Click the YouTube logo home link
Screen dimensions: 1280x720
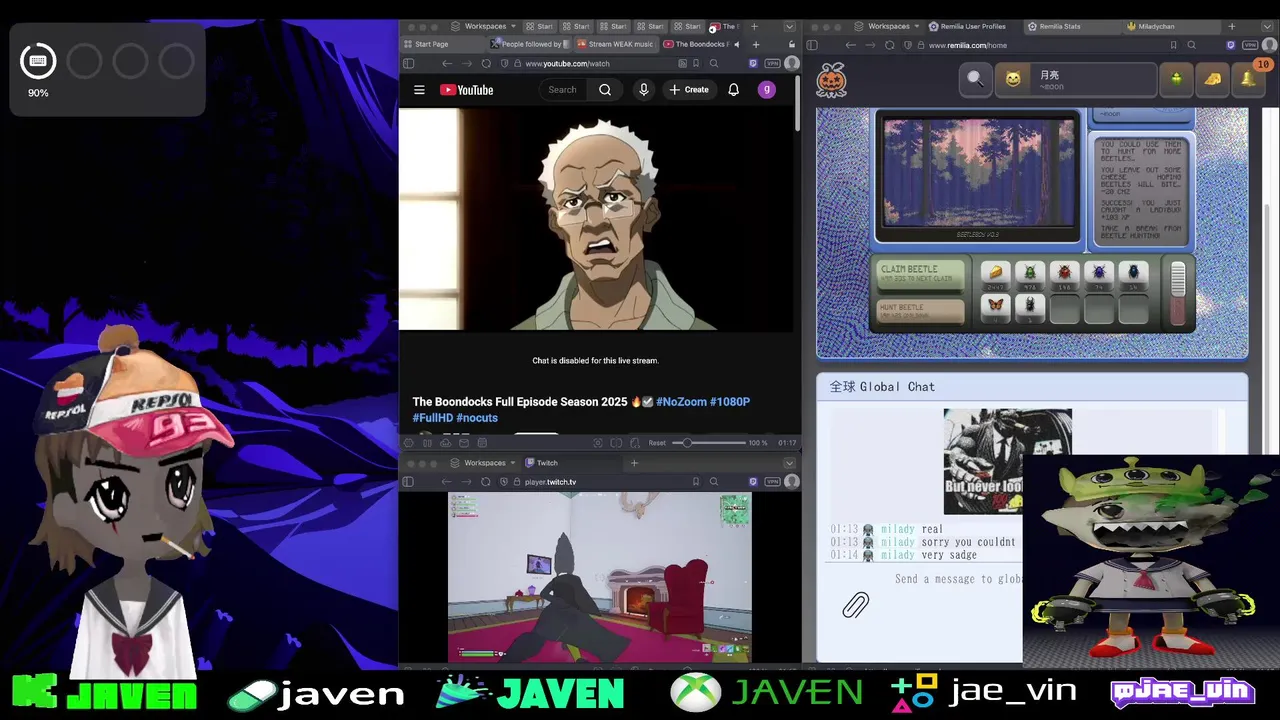466,90
